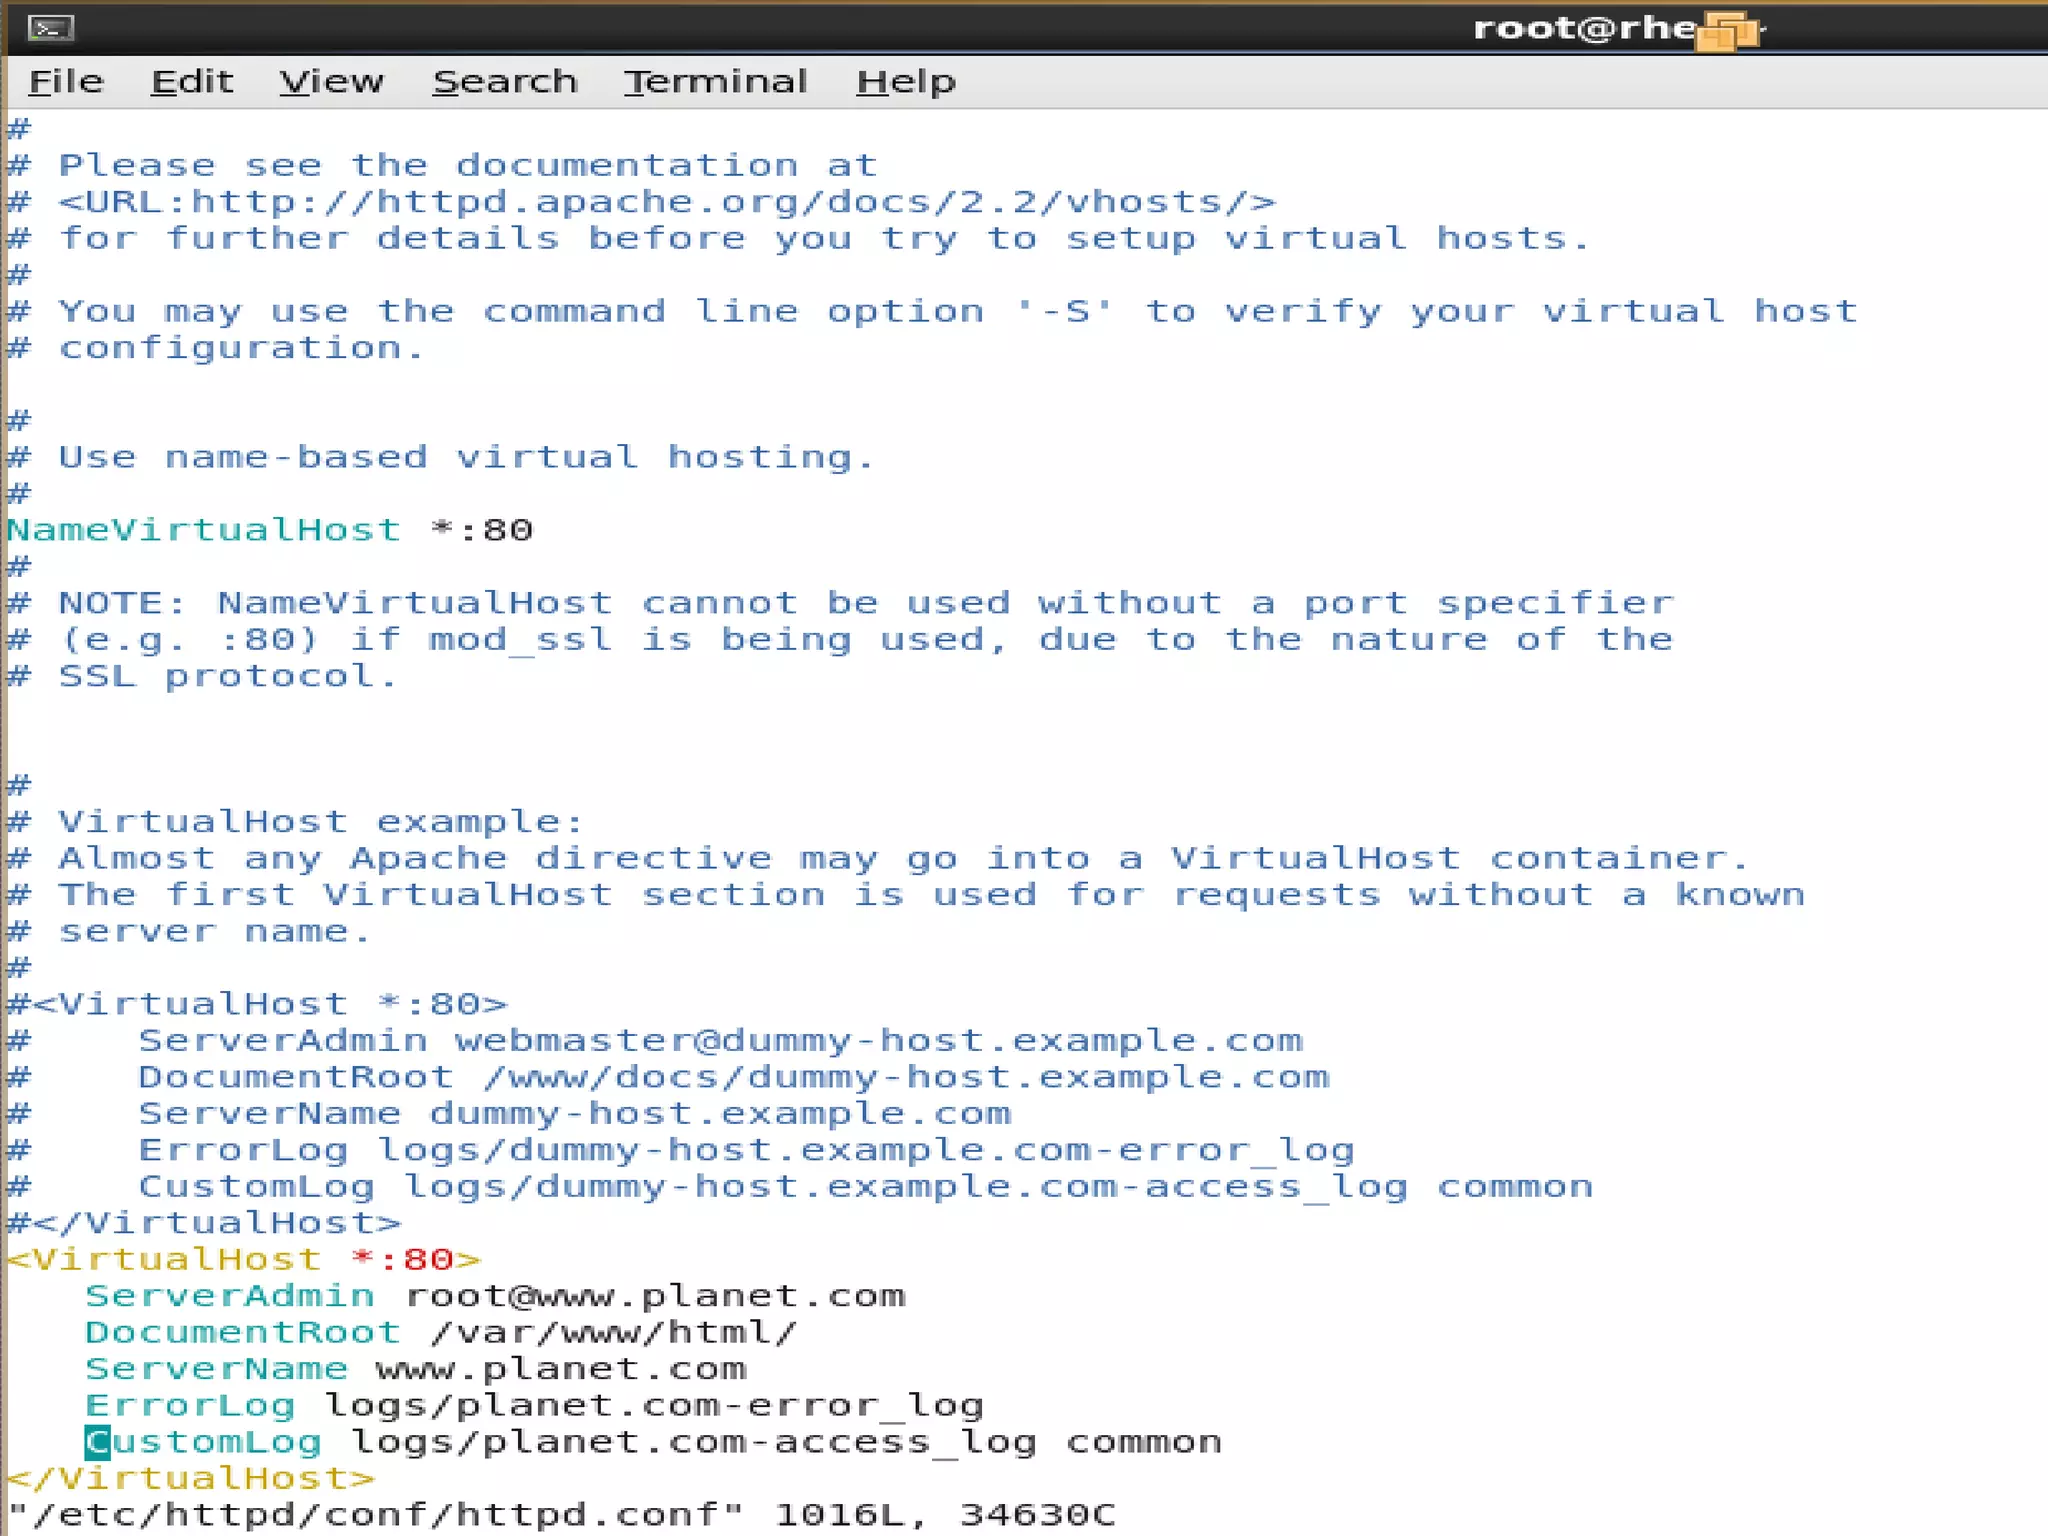
Task: Click the closing uncommented /VirtualHost tag
Action: [190, 1479]
